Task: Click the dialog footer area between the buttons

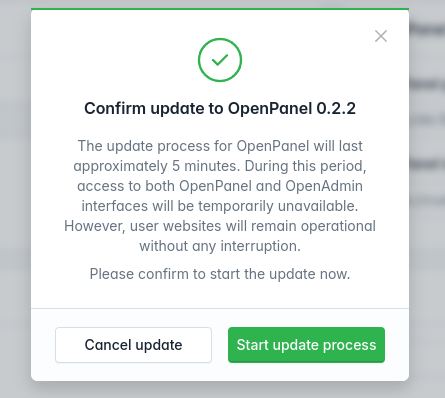Action: click(x=220, y=345)
